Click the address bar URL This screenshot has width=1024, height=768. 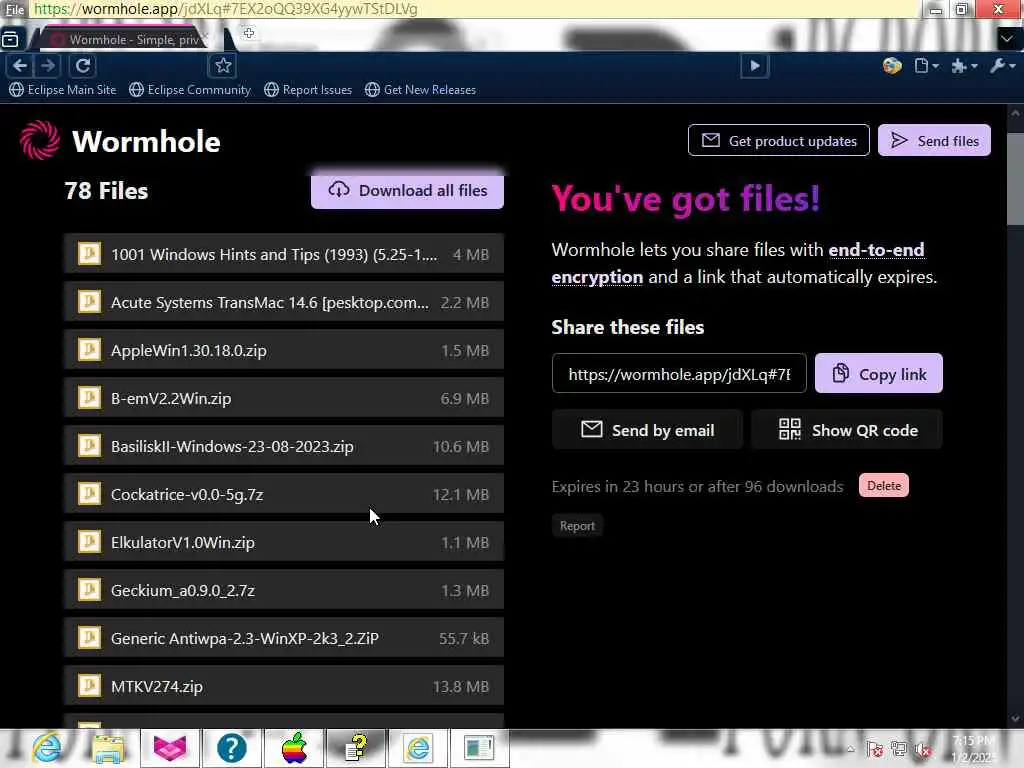point(225,9)
